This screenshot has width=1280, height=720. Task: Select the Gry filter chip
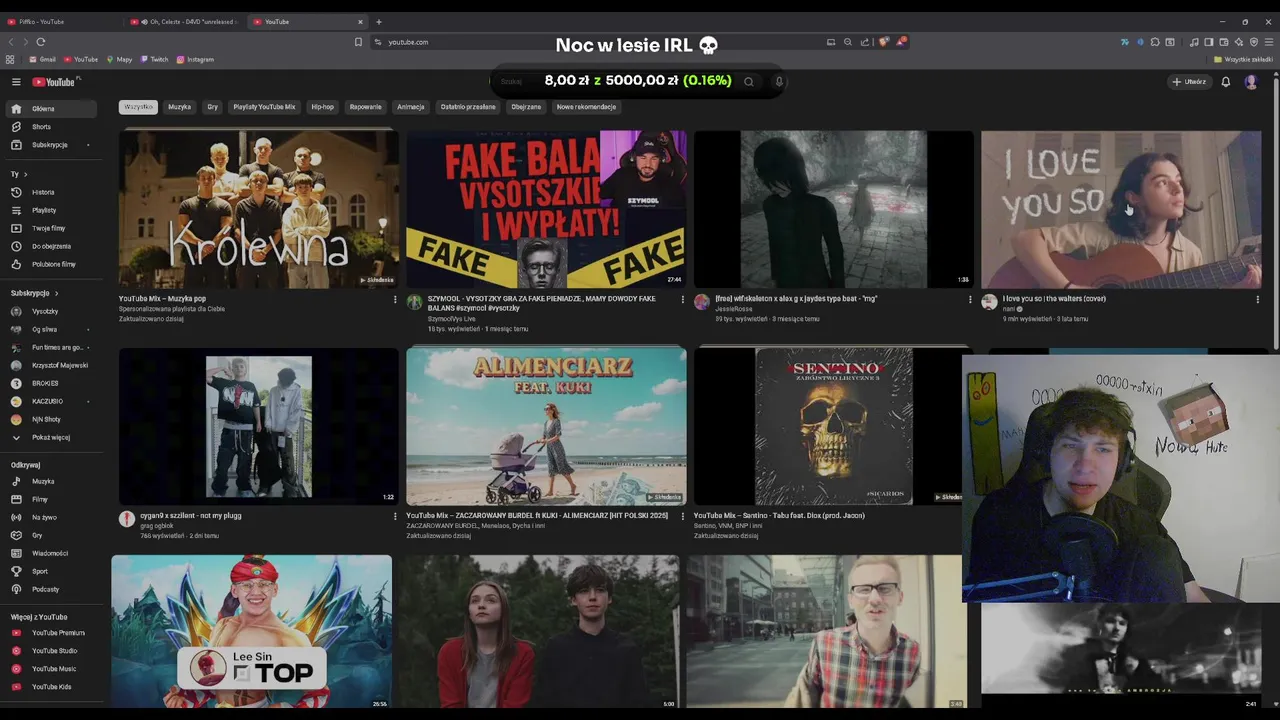click(x=212, y=107)
